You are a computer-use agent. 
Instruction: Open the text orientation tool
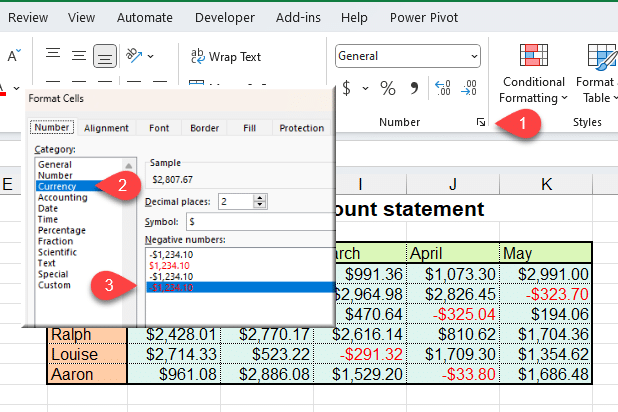[134, 56]
